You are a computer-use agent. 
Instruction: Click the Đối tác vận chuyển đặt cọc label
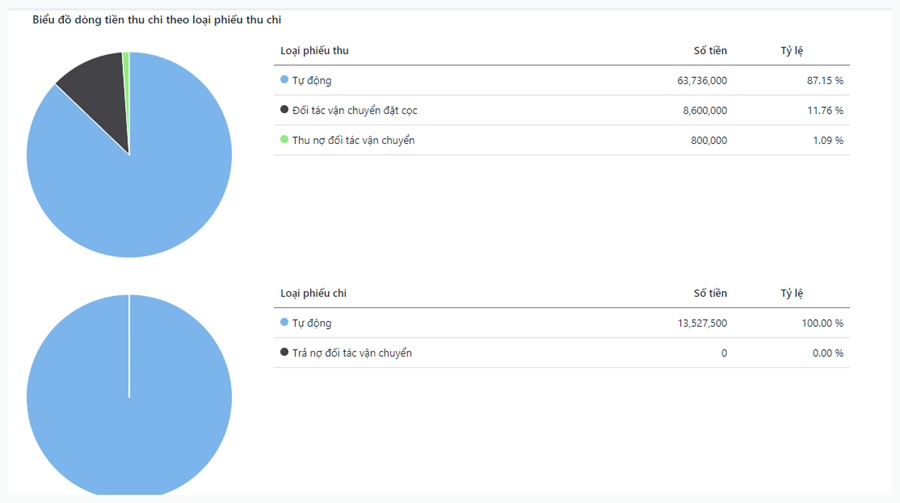(361, 110)
